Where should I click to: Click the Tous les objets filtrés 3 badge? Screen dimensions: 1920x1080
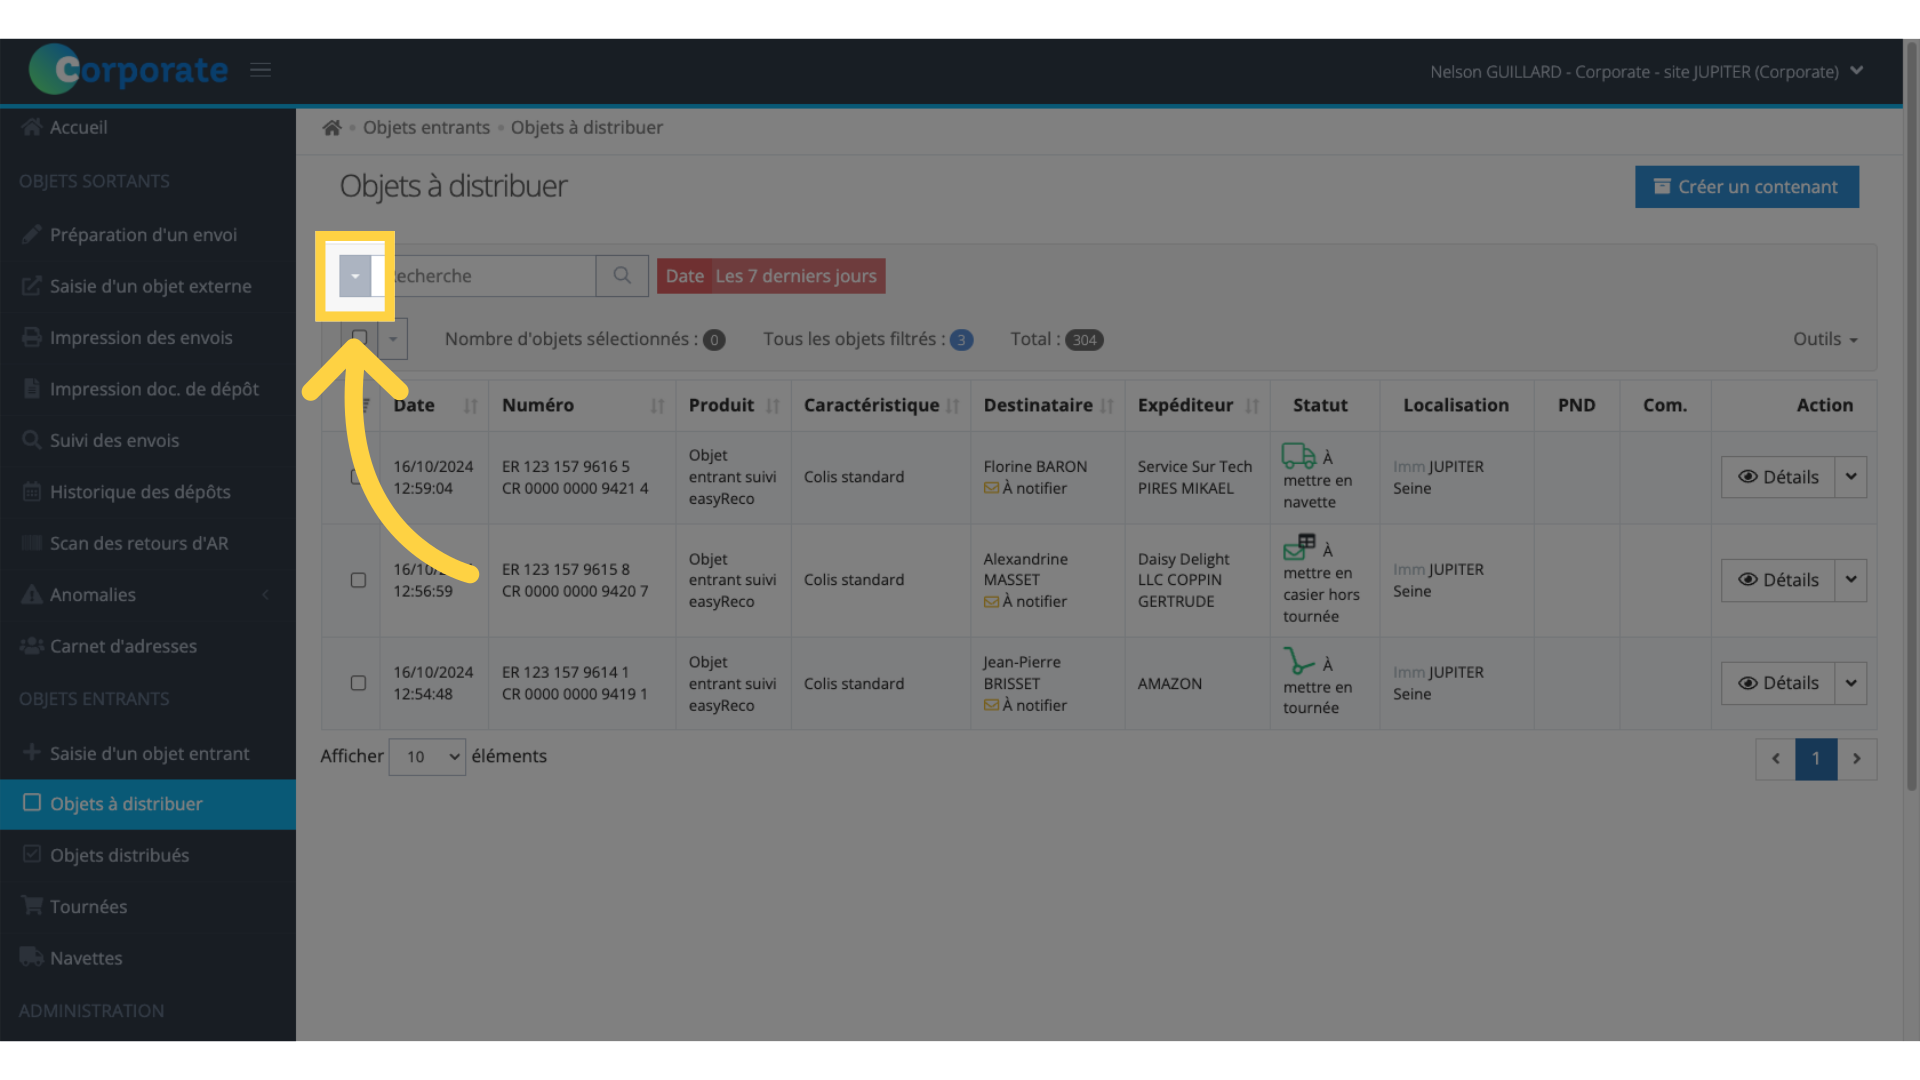coord(961,340)
